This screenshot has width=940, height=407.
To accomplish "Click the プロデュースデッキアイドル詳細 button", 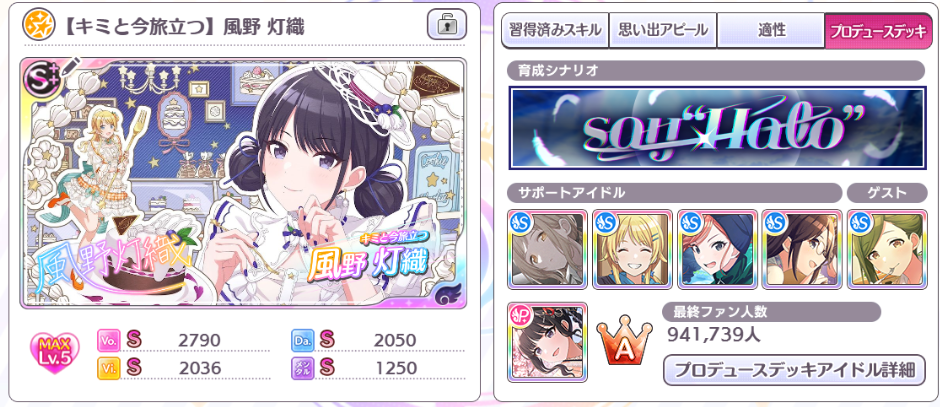I will (794, 370).
